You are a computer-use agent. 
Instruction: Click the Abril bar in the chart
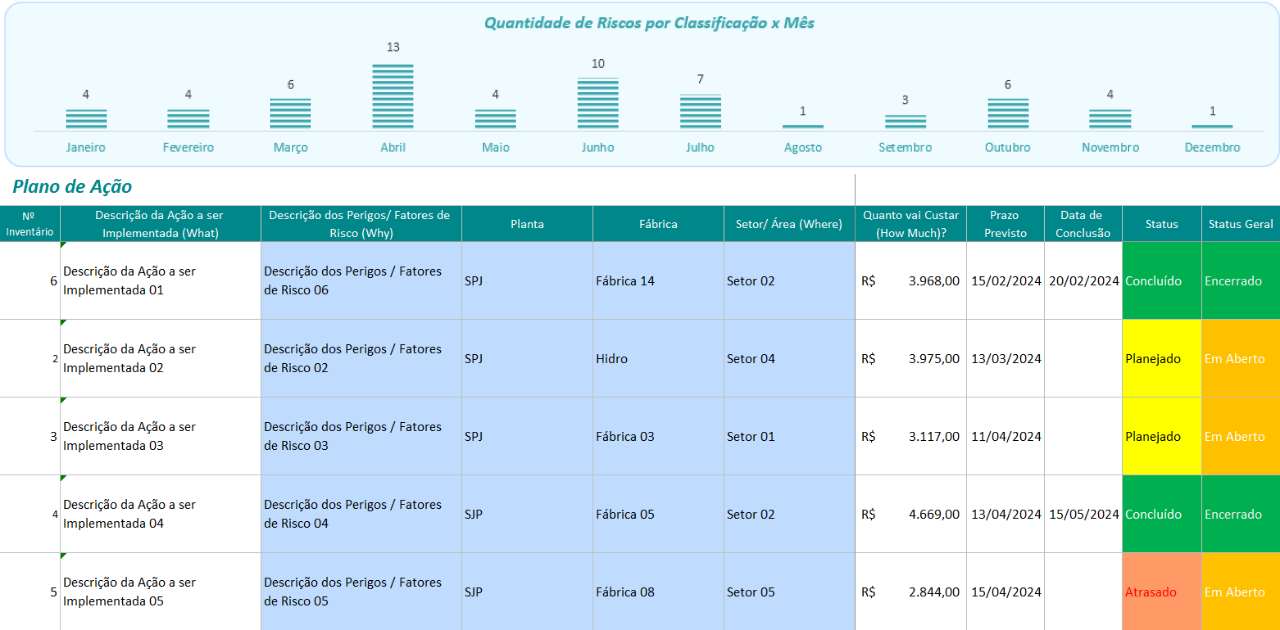point(393,97)
